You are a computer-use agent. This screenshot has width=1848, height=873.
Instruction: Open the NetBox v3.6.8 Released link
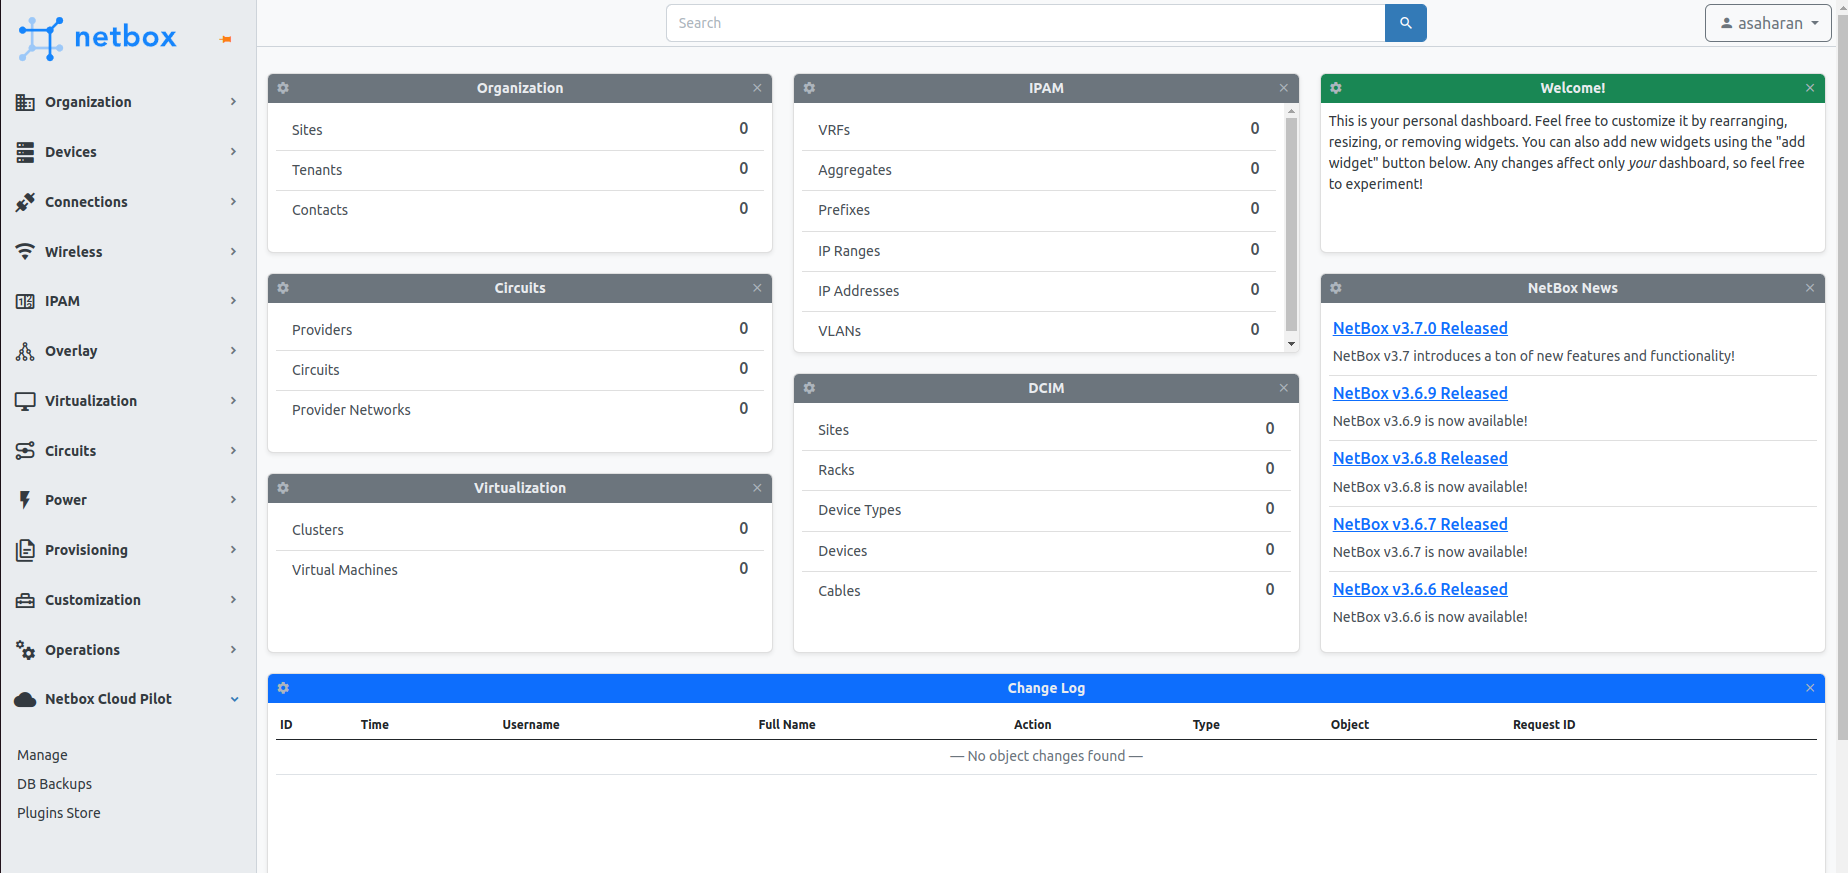pyautogui.click(x=1420, y=458)
